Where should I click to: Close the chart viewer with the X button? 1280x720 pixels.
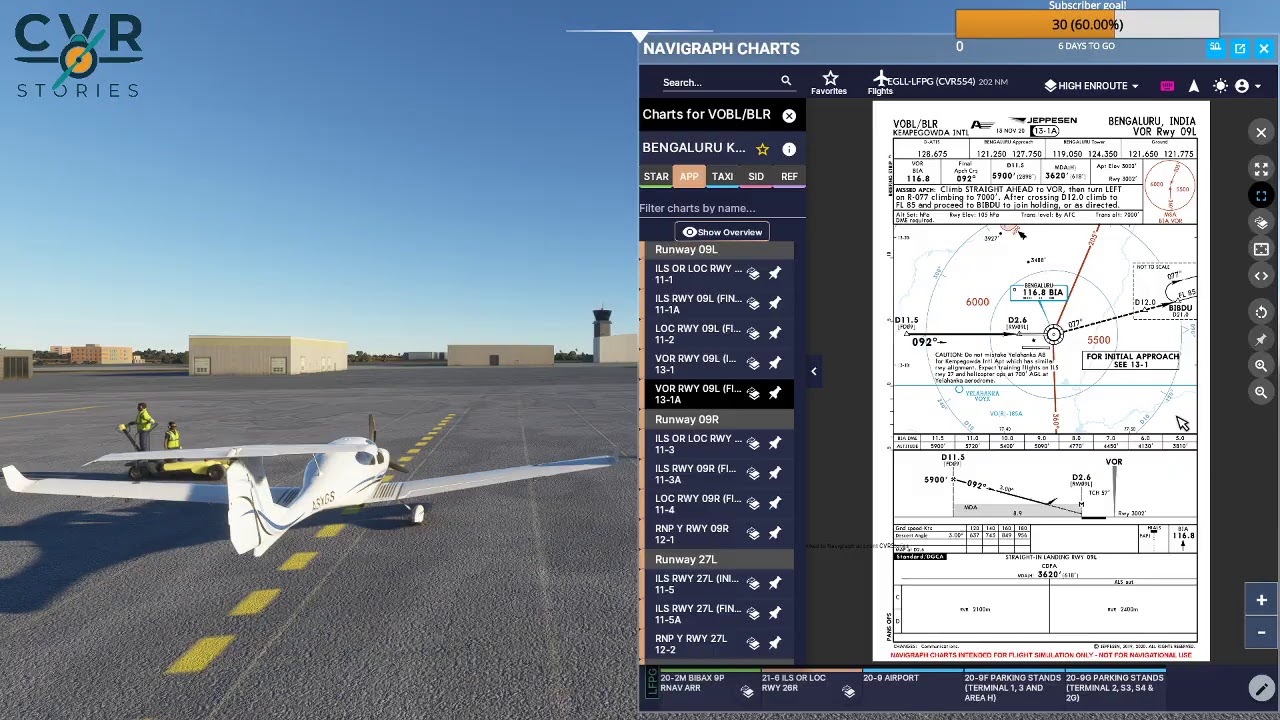pyautogui.click(x=1261, y=133)
